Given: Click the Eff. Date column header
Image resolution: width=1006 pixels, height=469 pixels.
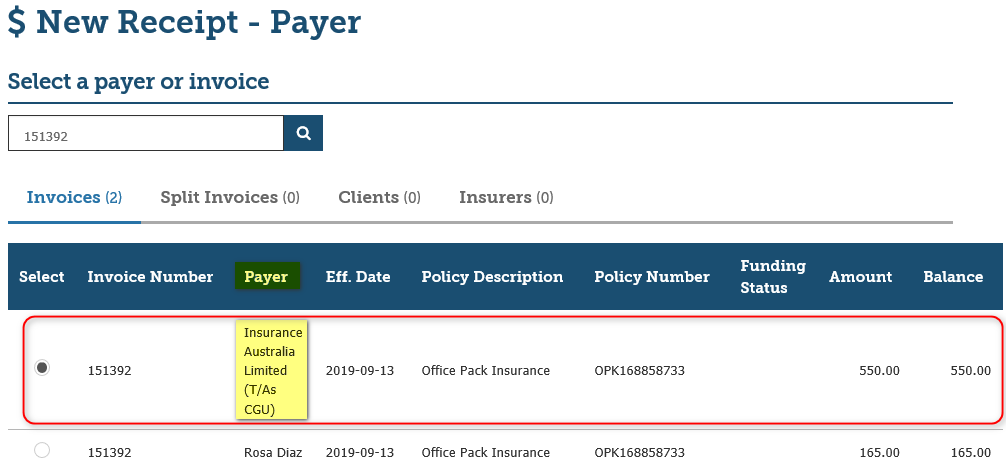Looking at the screenshot, I should click(358, 277).
